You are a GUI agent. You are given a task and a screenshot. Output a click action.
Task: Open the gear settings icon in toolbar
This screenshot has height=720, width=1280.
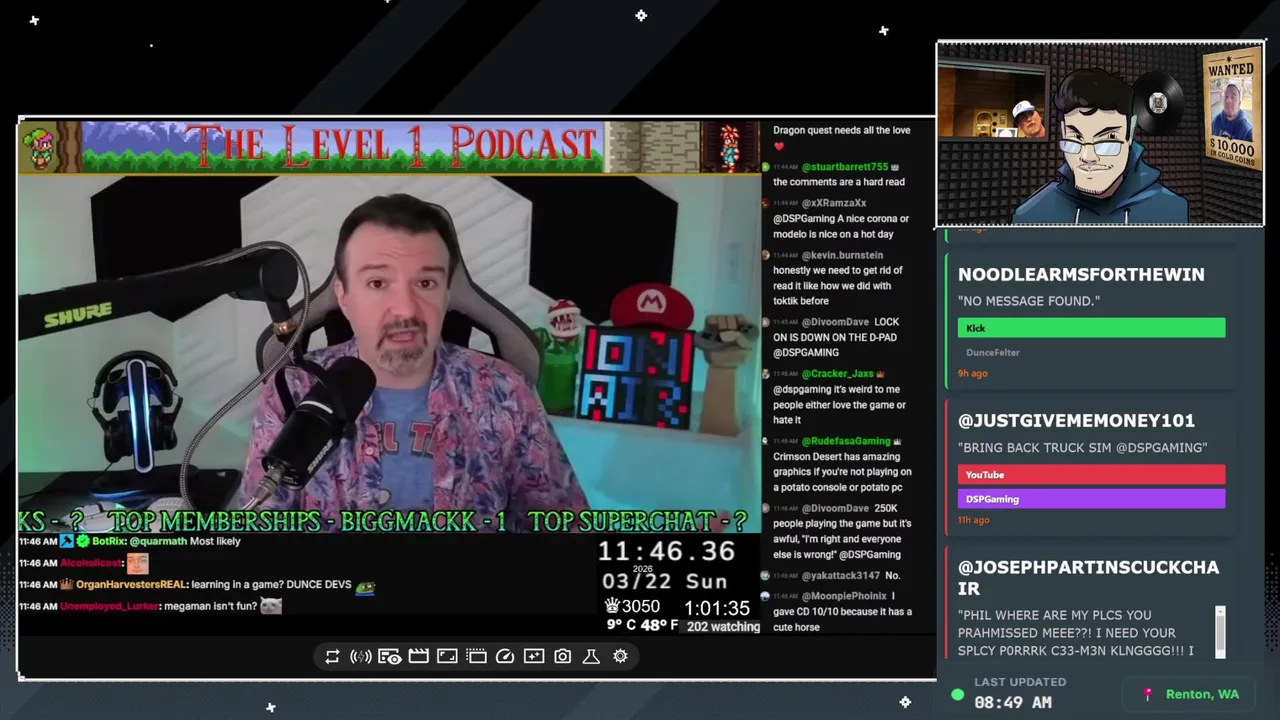pyautogui.click(x=620, y=656)
